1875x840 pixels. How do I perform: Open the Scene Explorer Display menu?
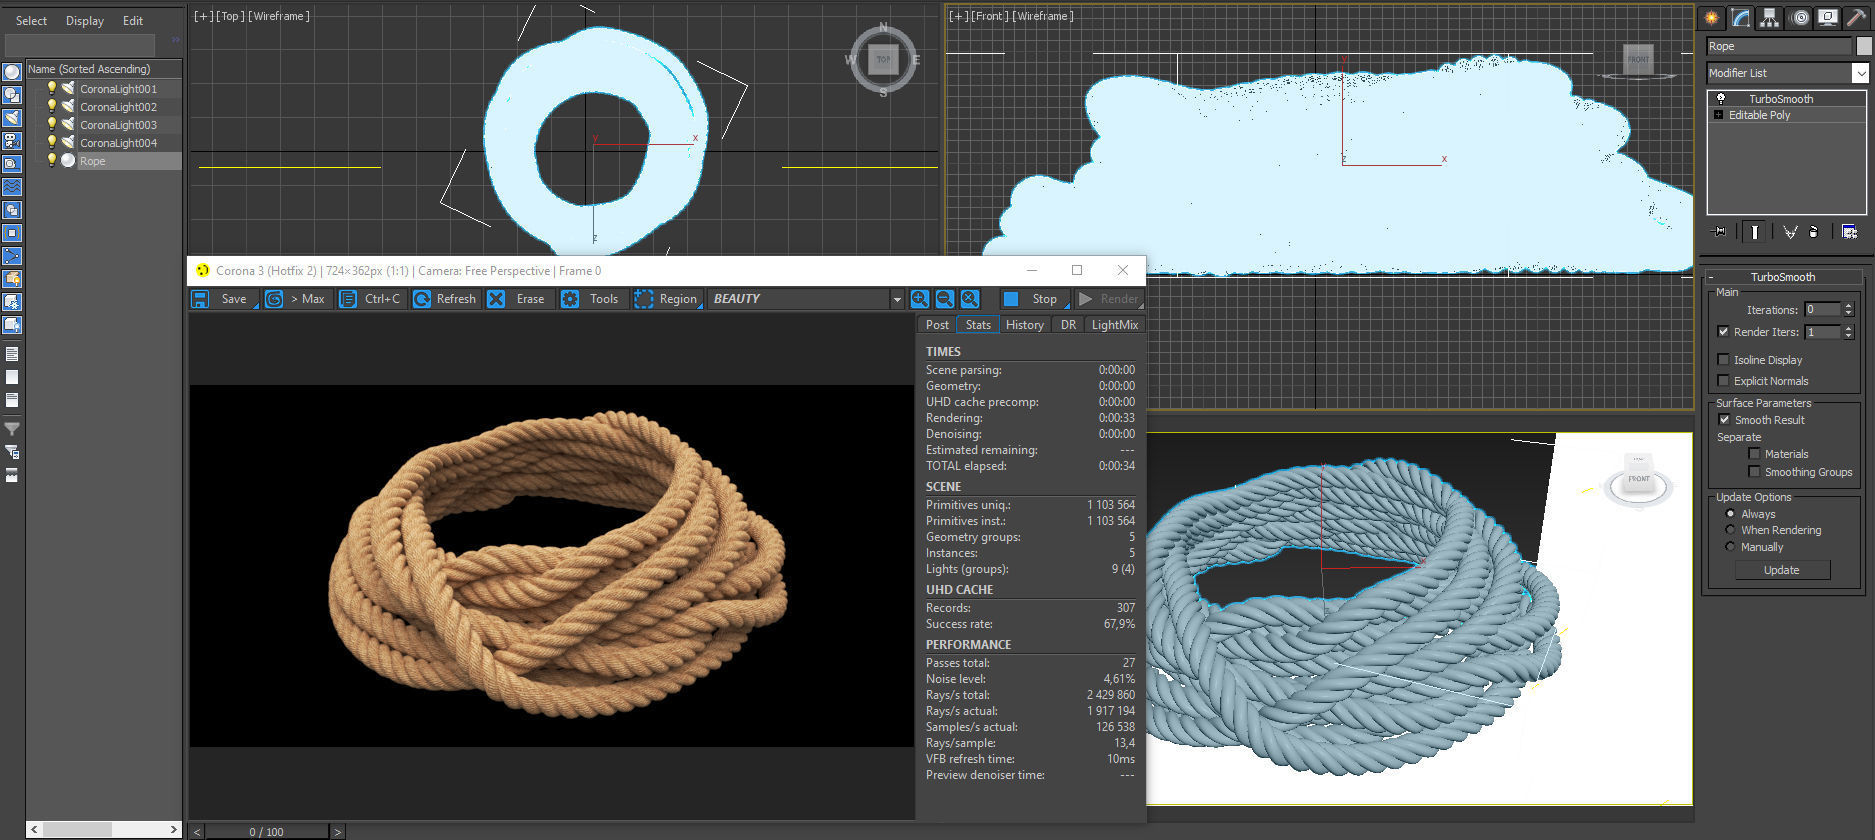tap(85, 20)
